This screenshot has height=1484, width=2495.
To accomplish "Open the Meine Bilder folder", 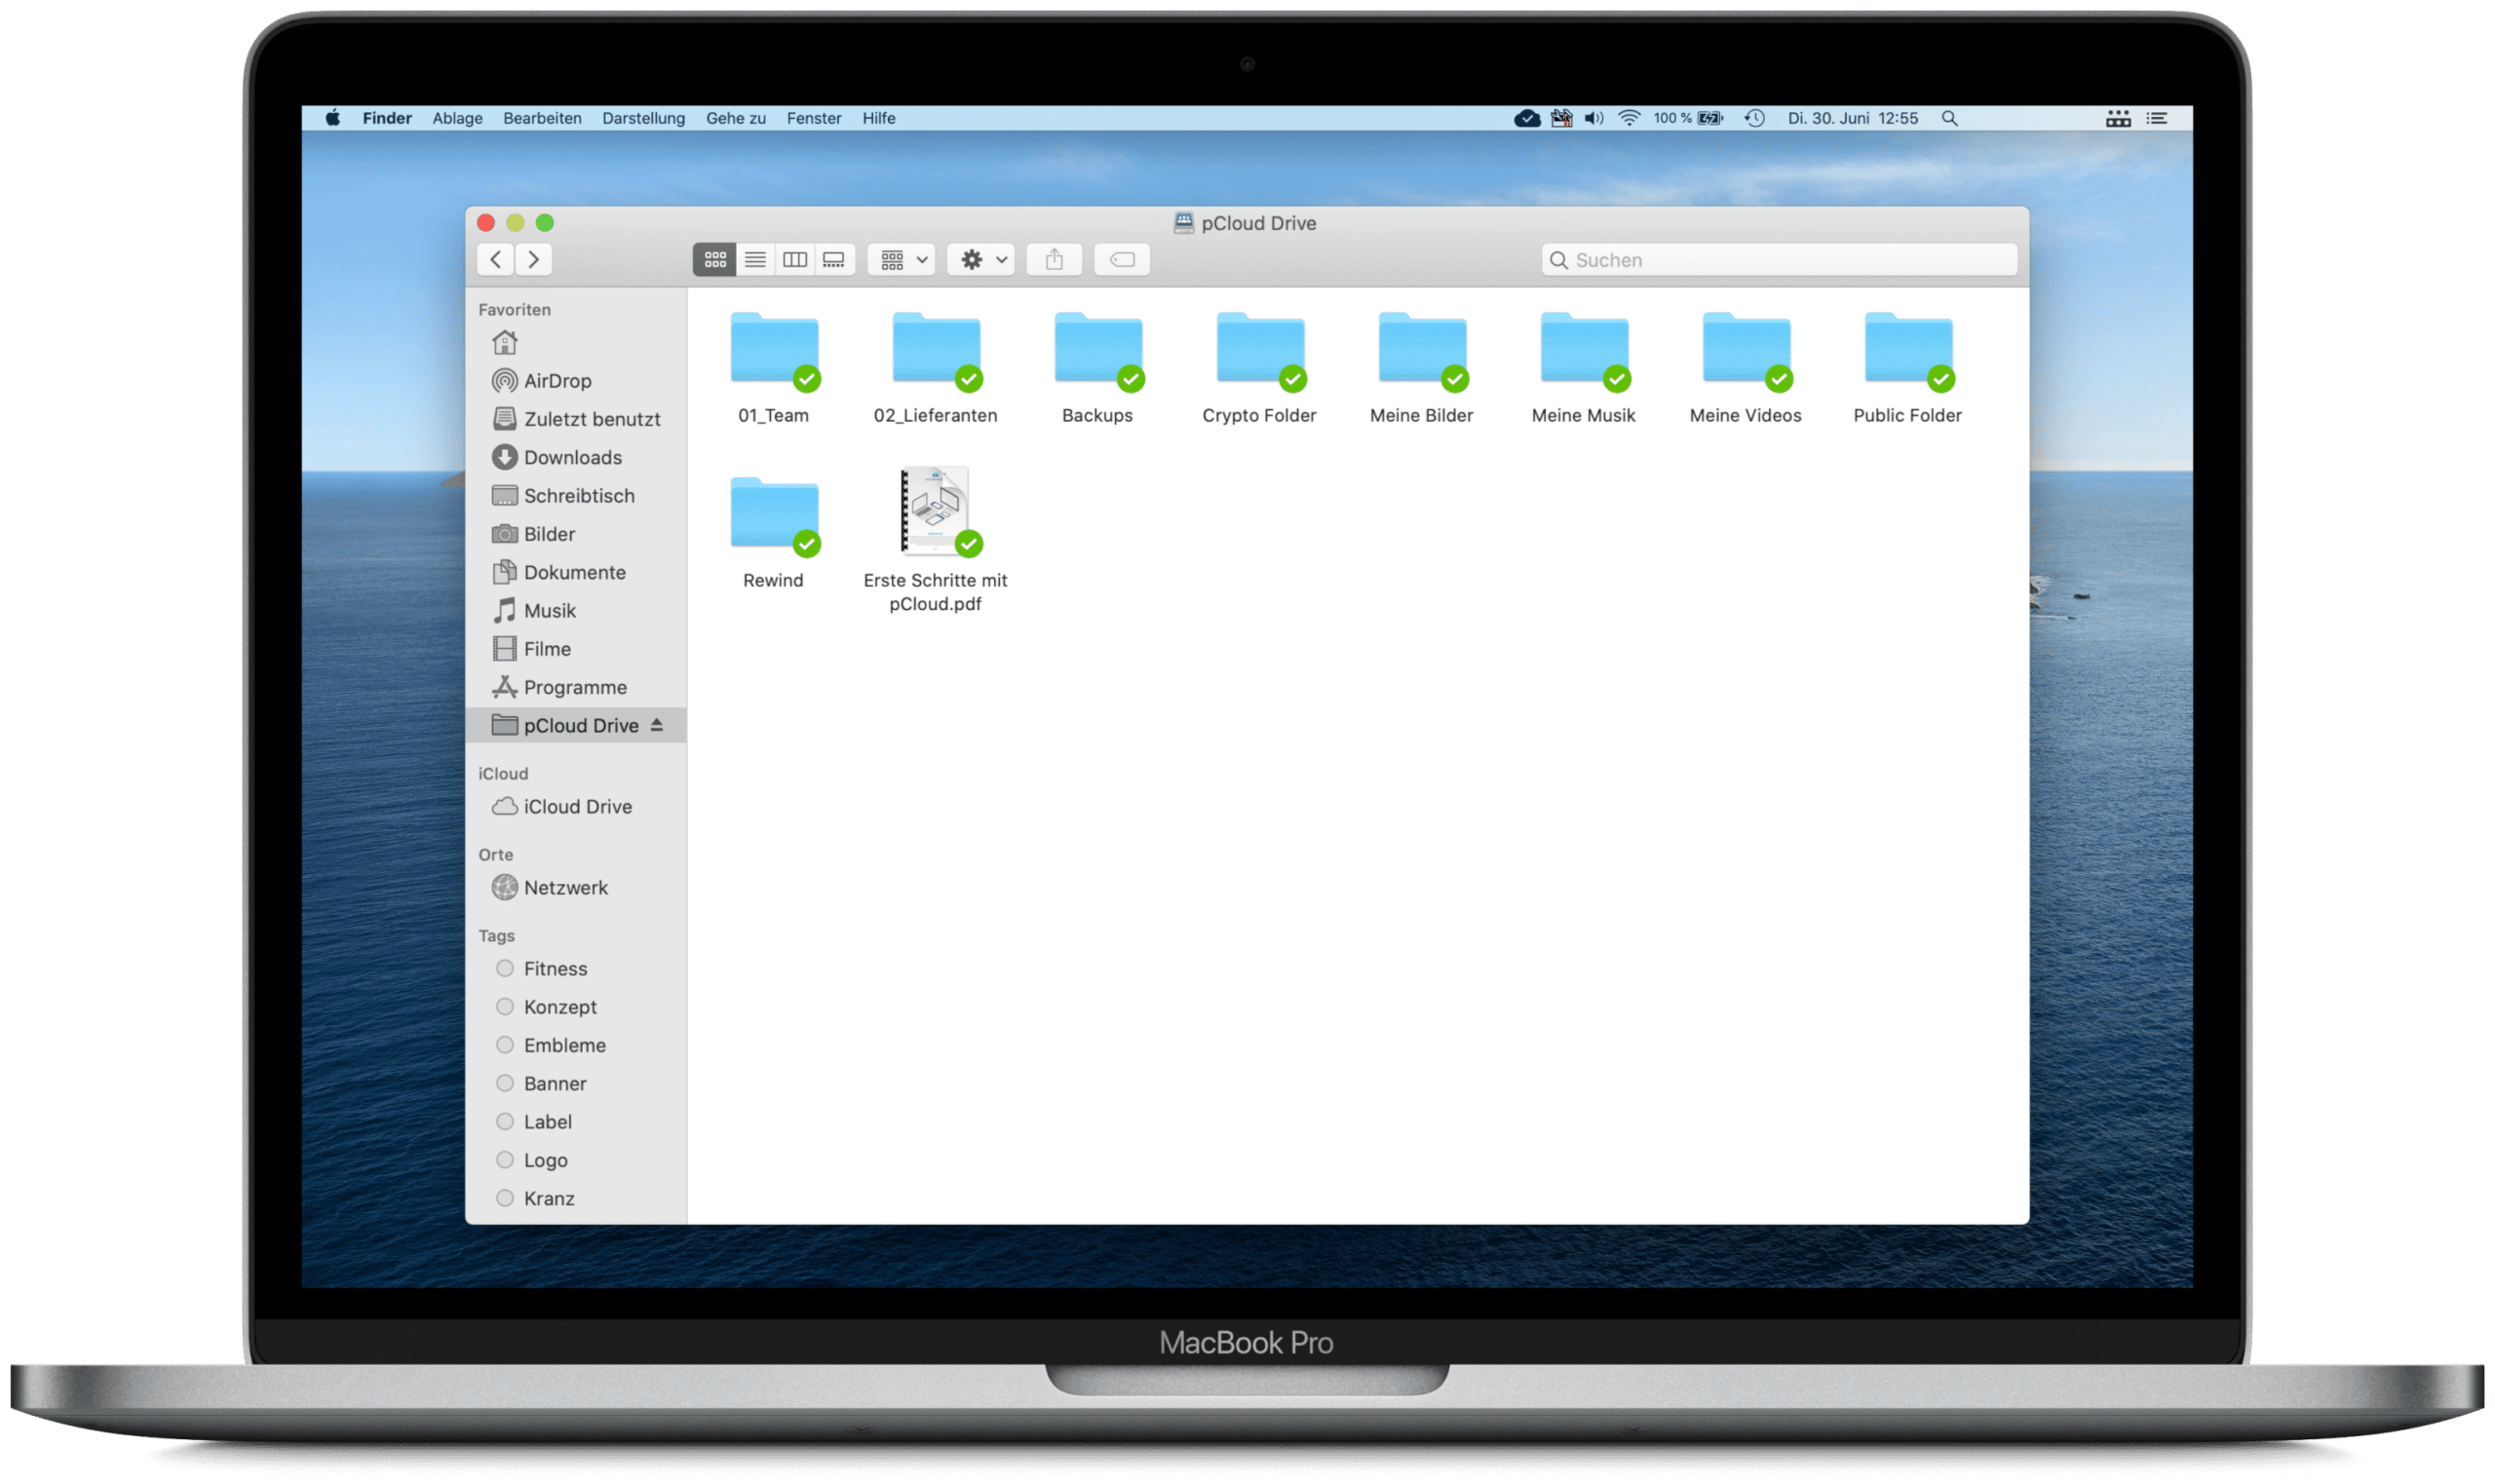I will [x=1422, y=368].
